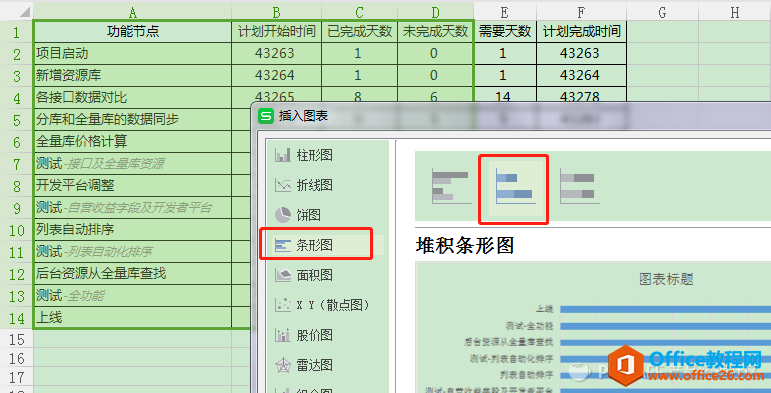
Task: Click the 未完成天数 header cell
Action: [435, 32]
